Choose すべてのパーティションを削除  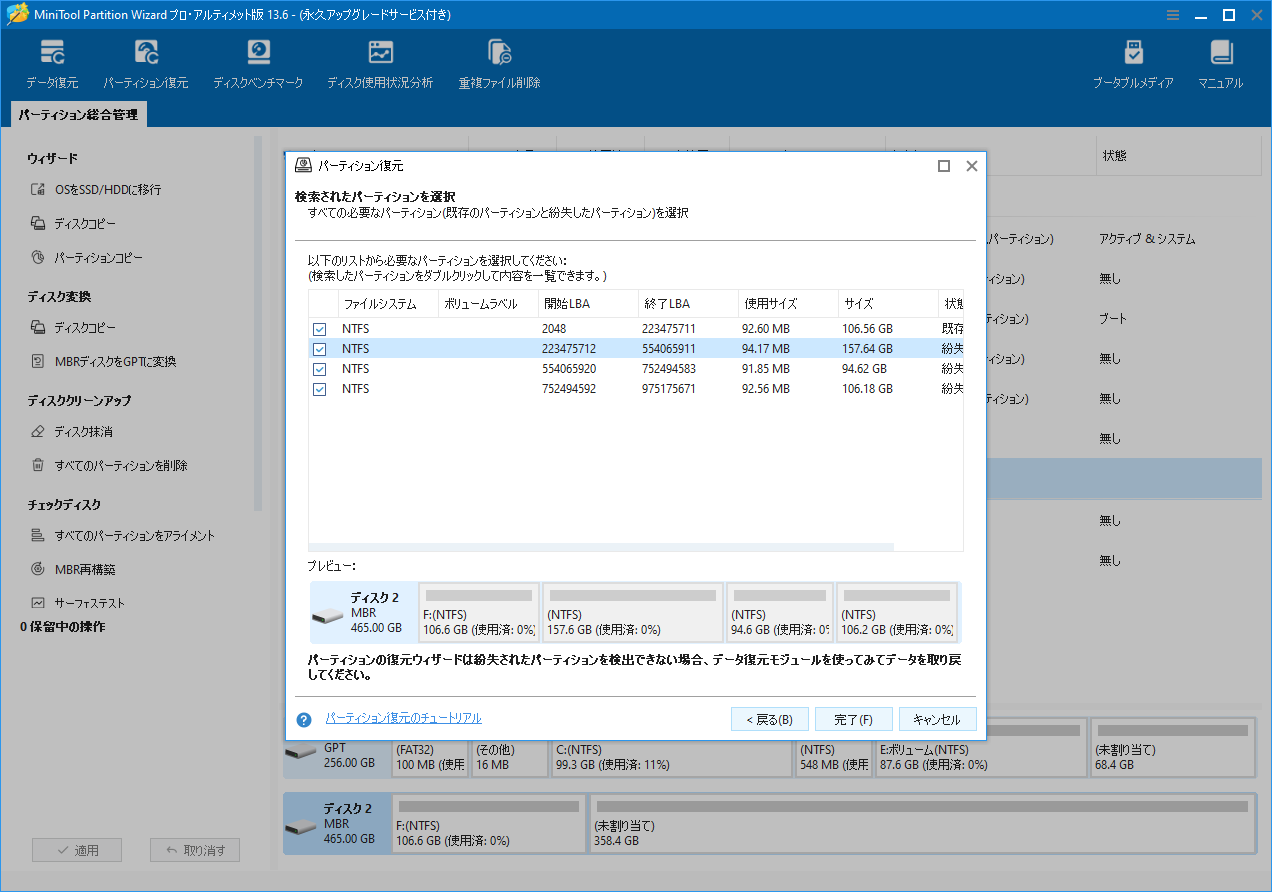[x=109, y=465]
